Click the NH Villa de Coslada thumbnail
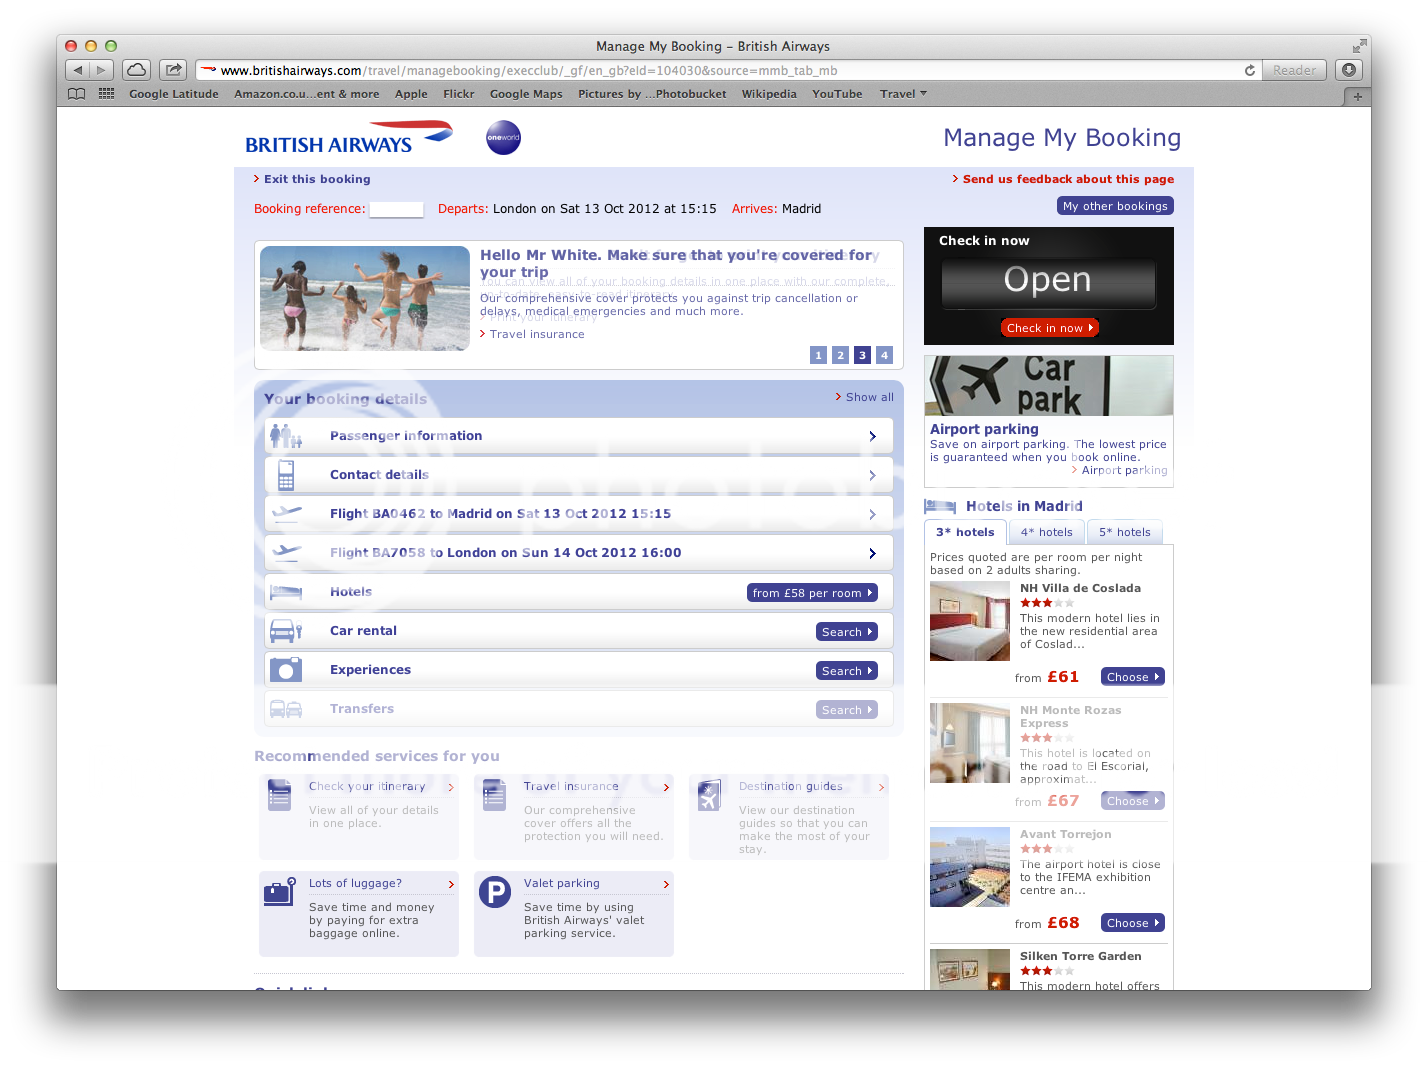The height and width of the screenshot is (1069, 1428). (x=969, y=622)
